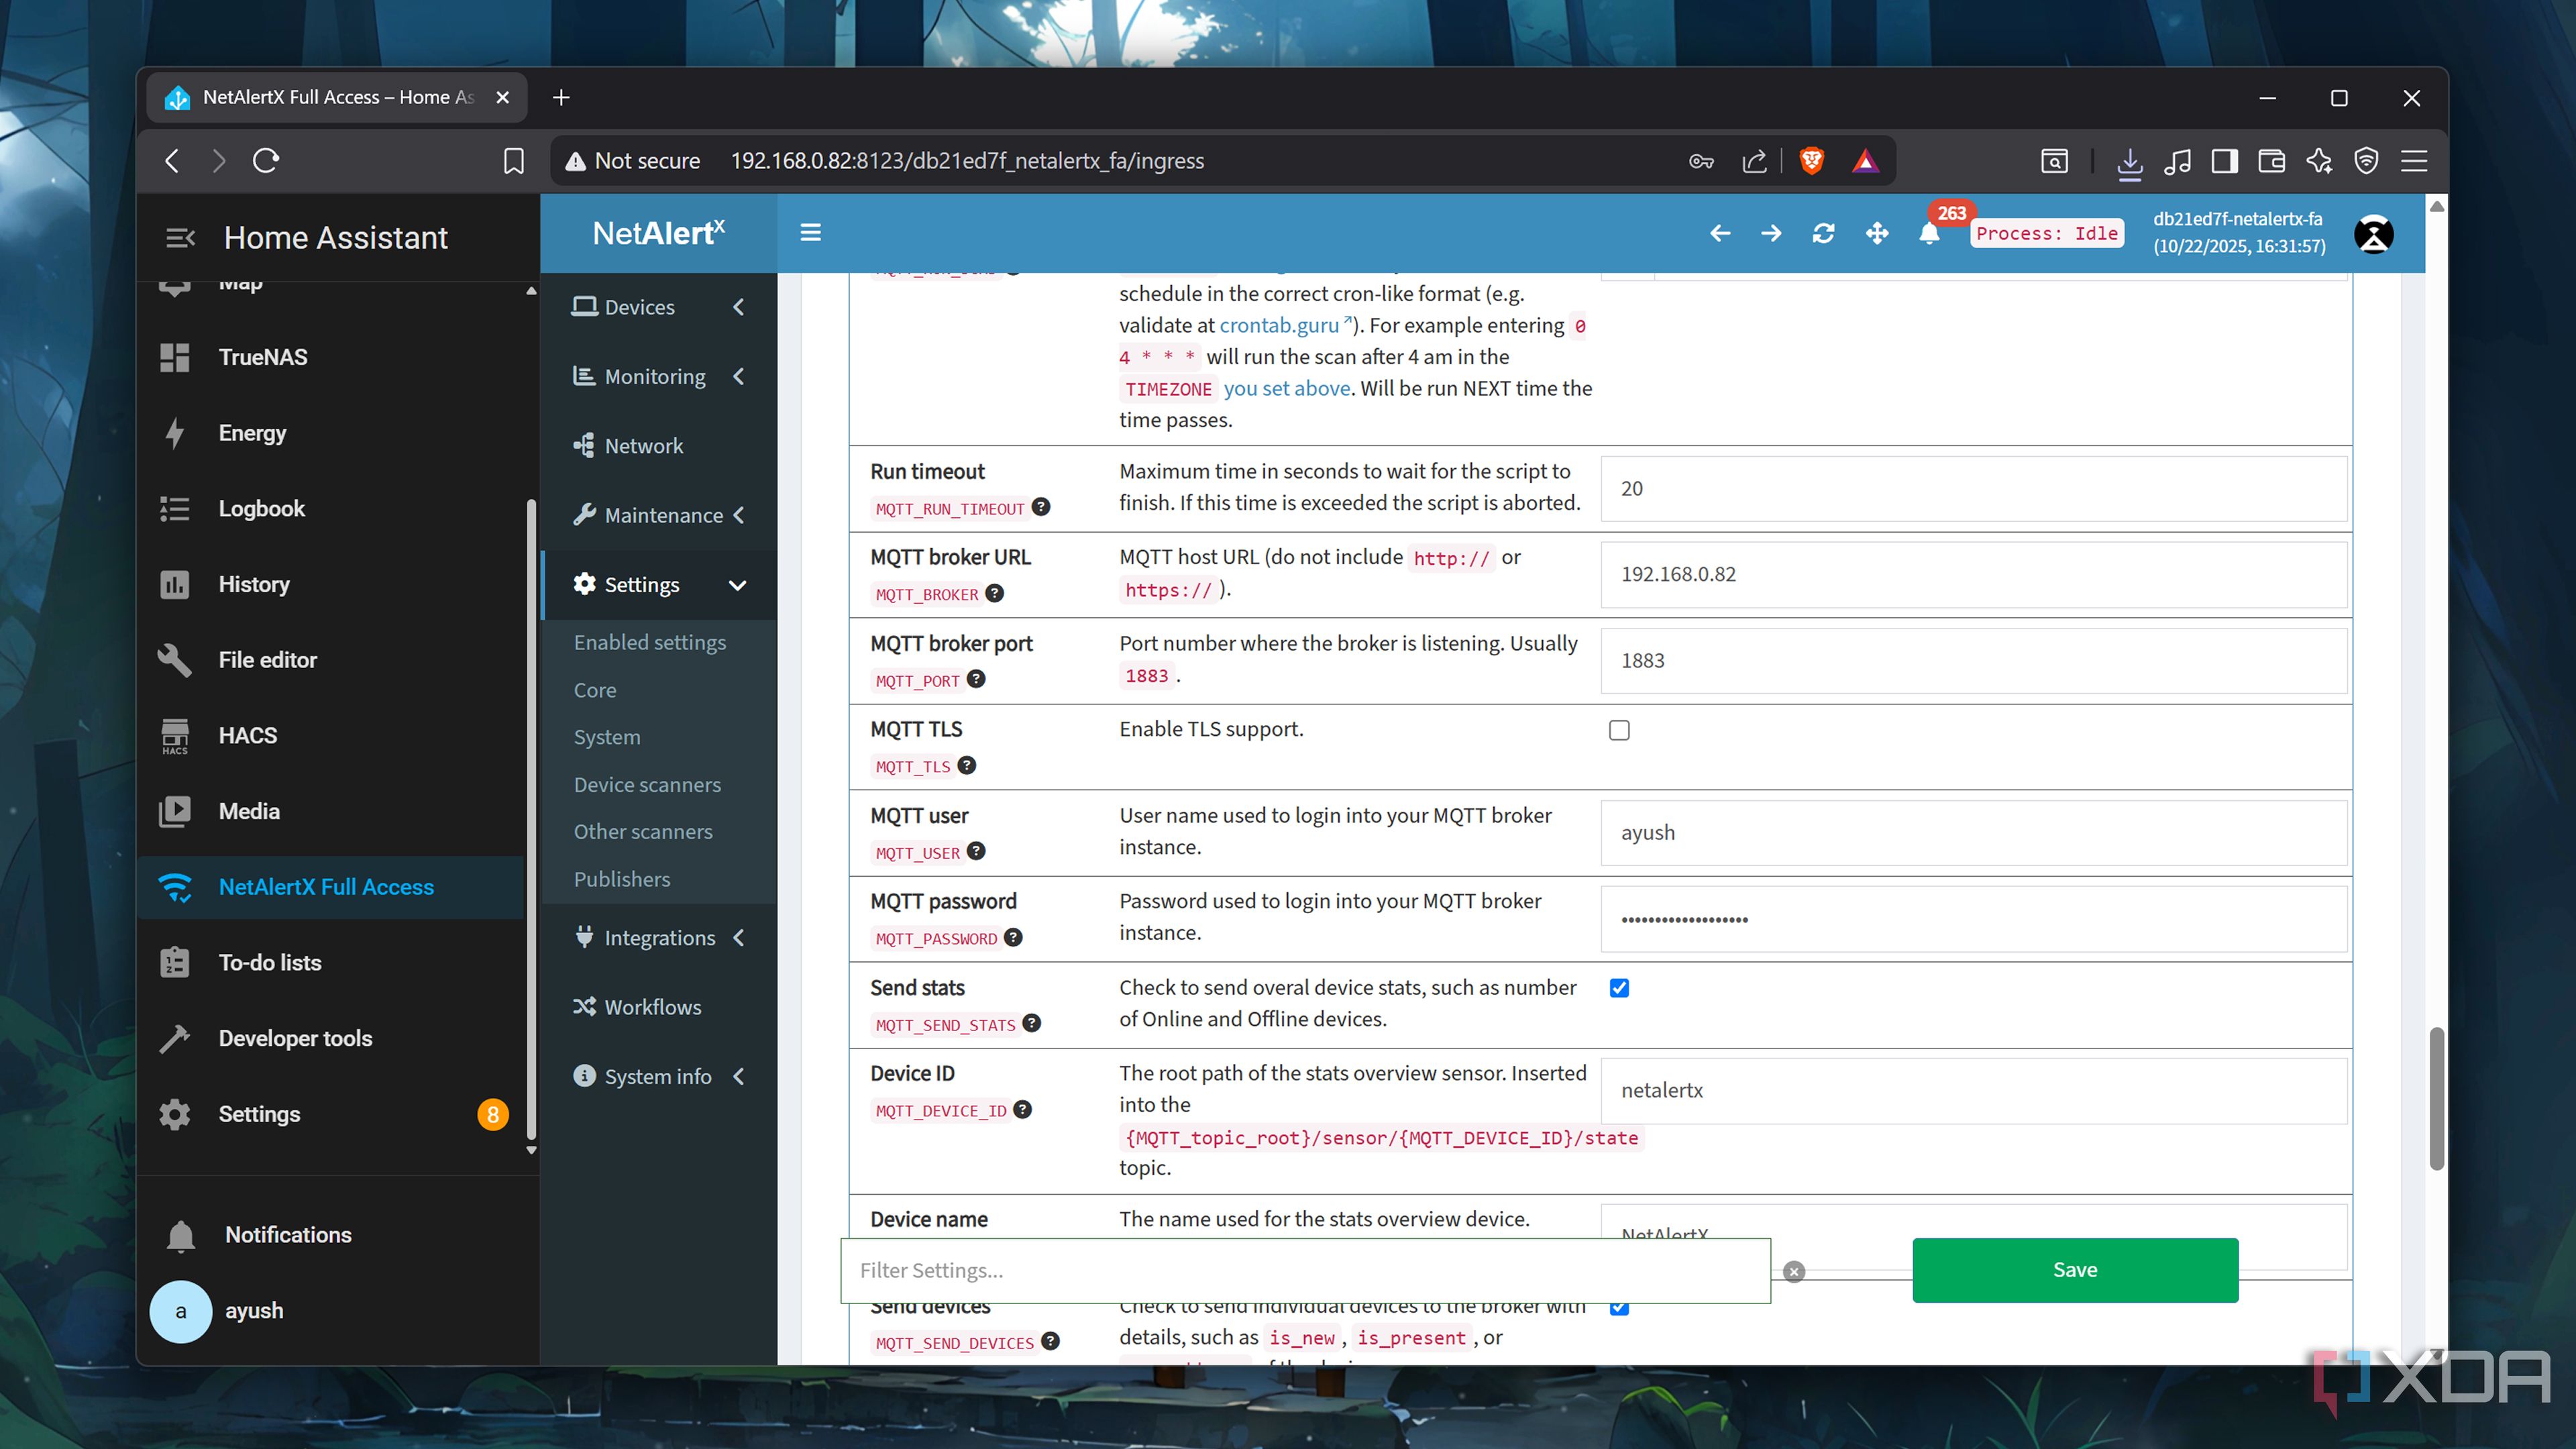Select System settings submenu item
Screen dimensions: 2576x1449
[607, 737]
